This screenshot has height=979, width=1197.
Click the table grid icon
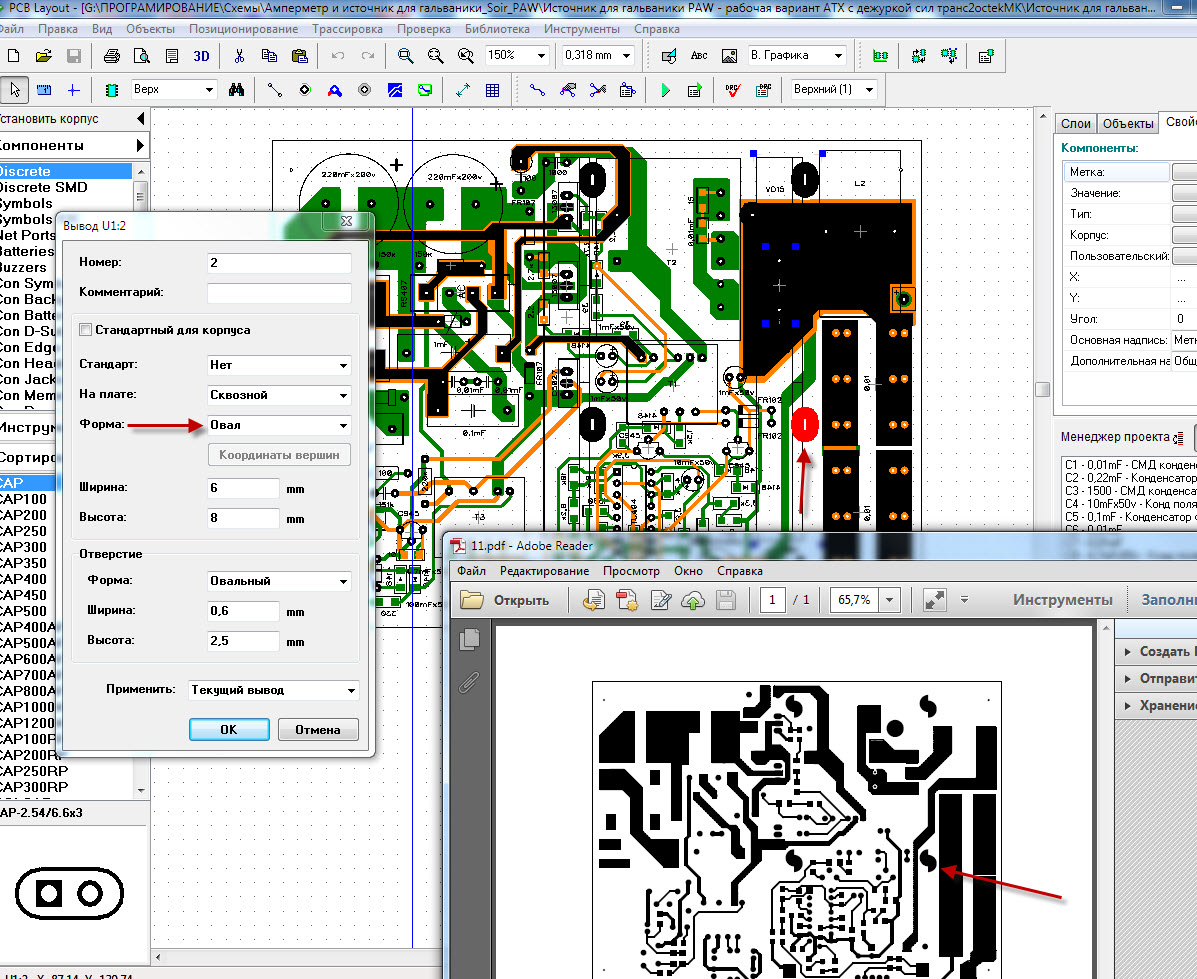point(492,90)
